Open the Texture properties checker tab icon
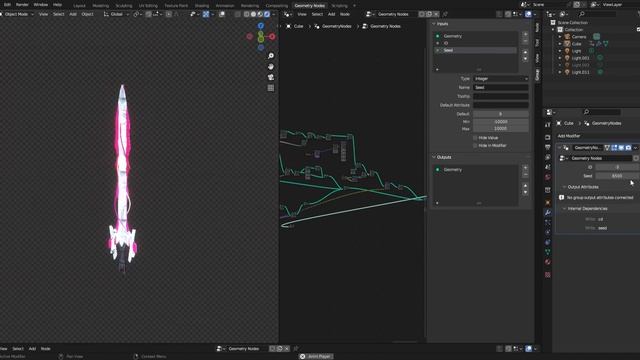This screenshot has height=360, width=640. 548,275
